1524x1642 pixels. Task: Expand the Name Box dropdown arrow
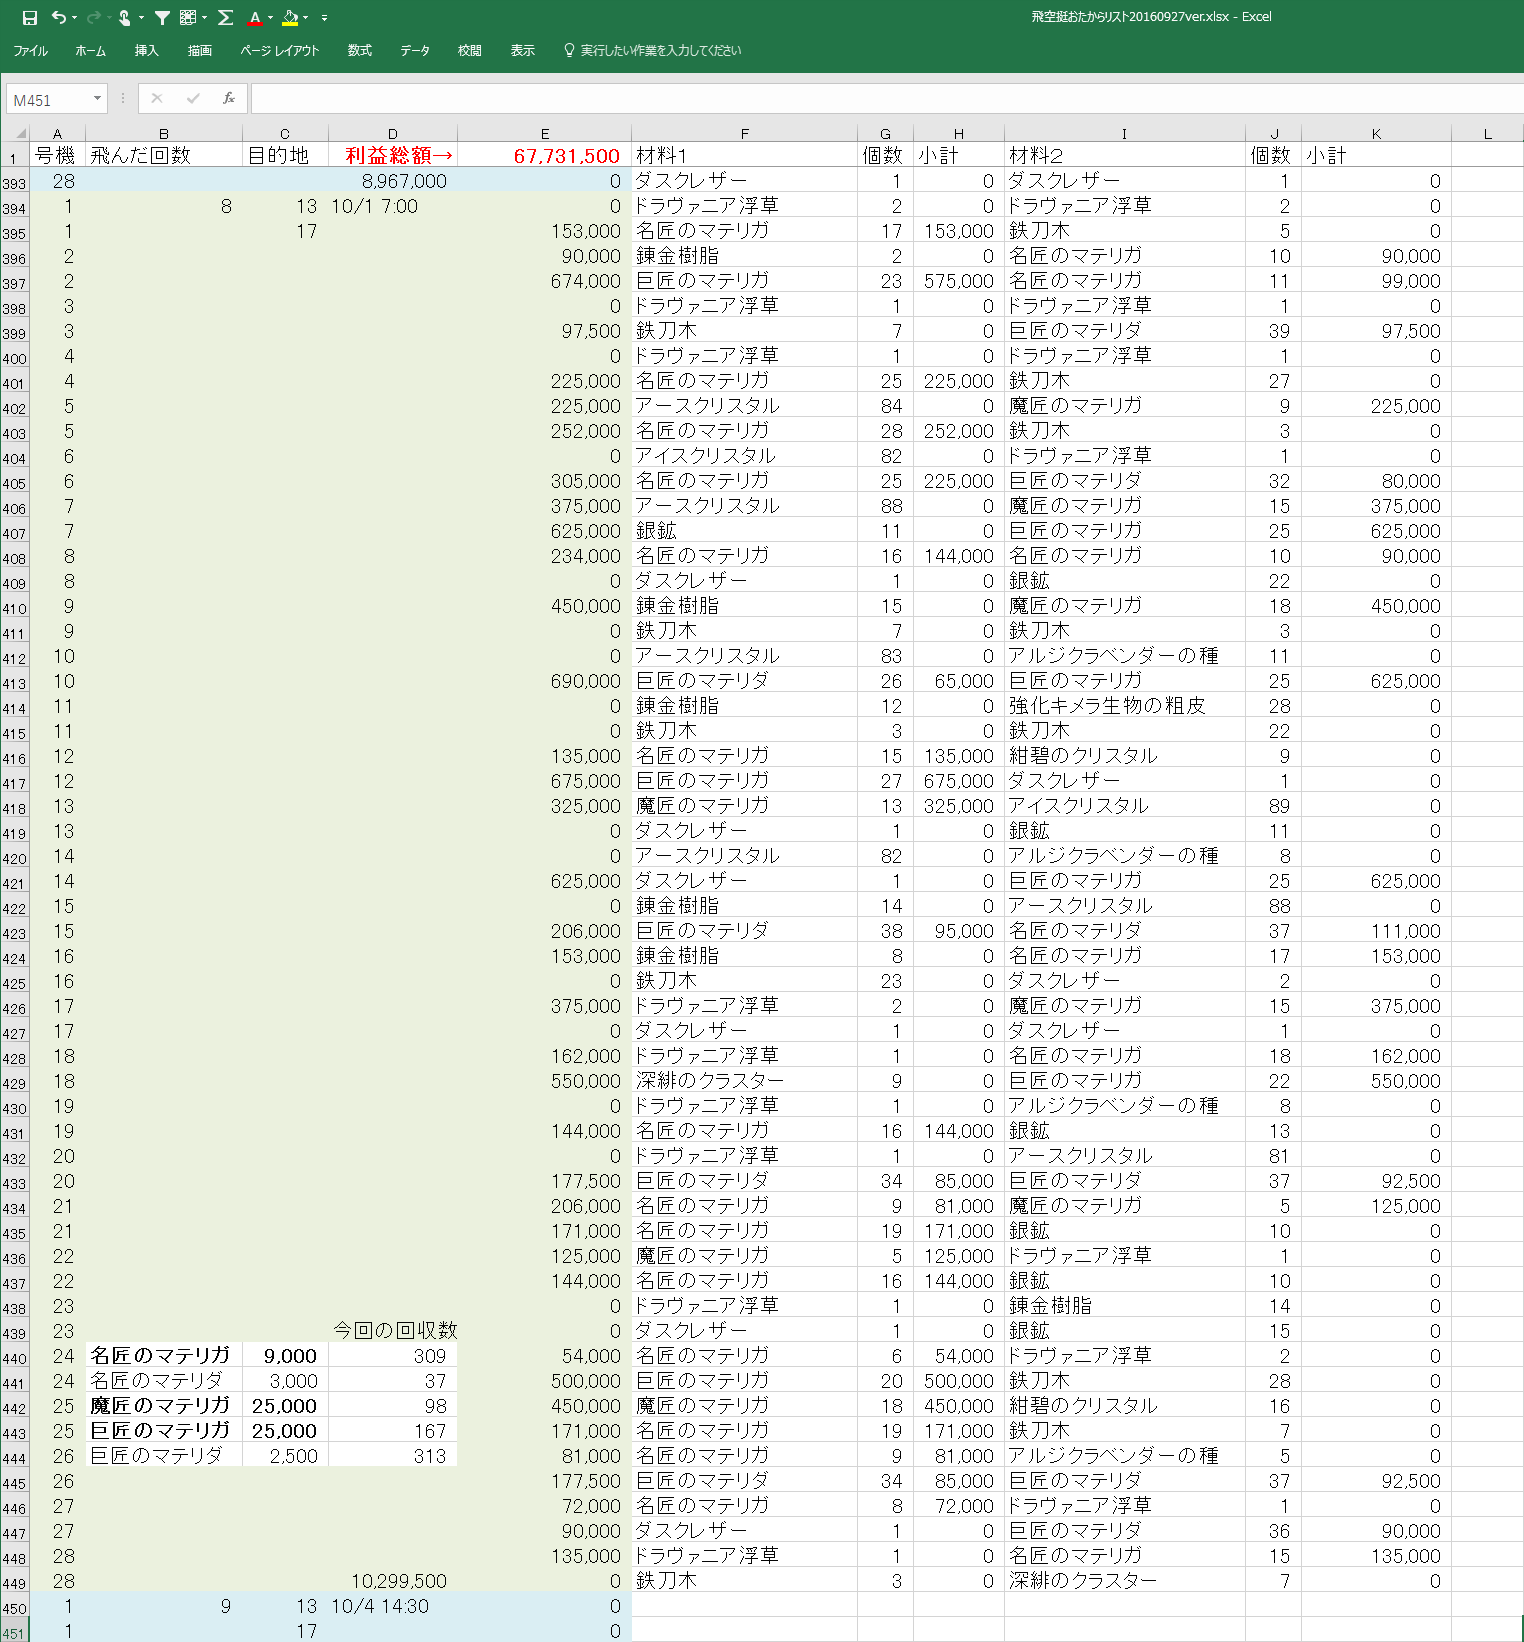click(x=97, y=98)
